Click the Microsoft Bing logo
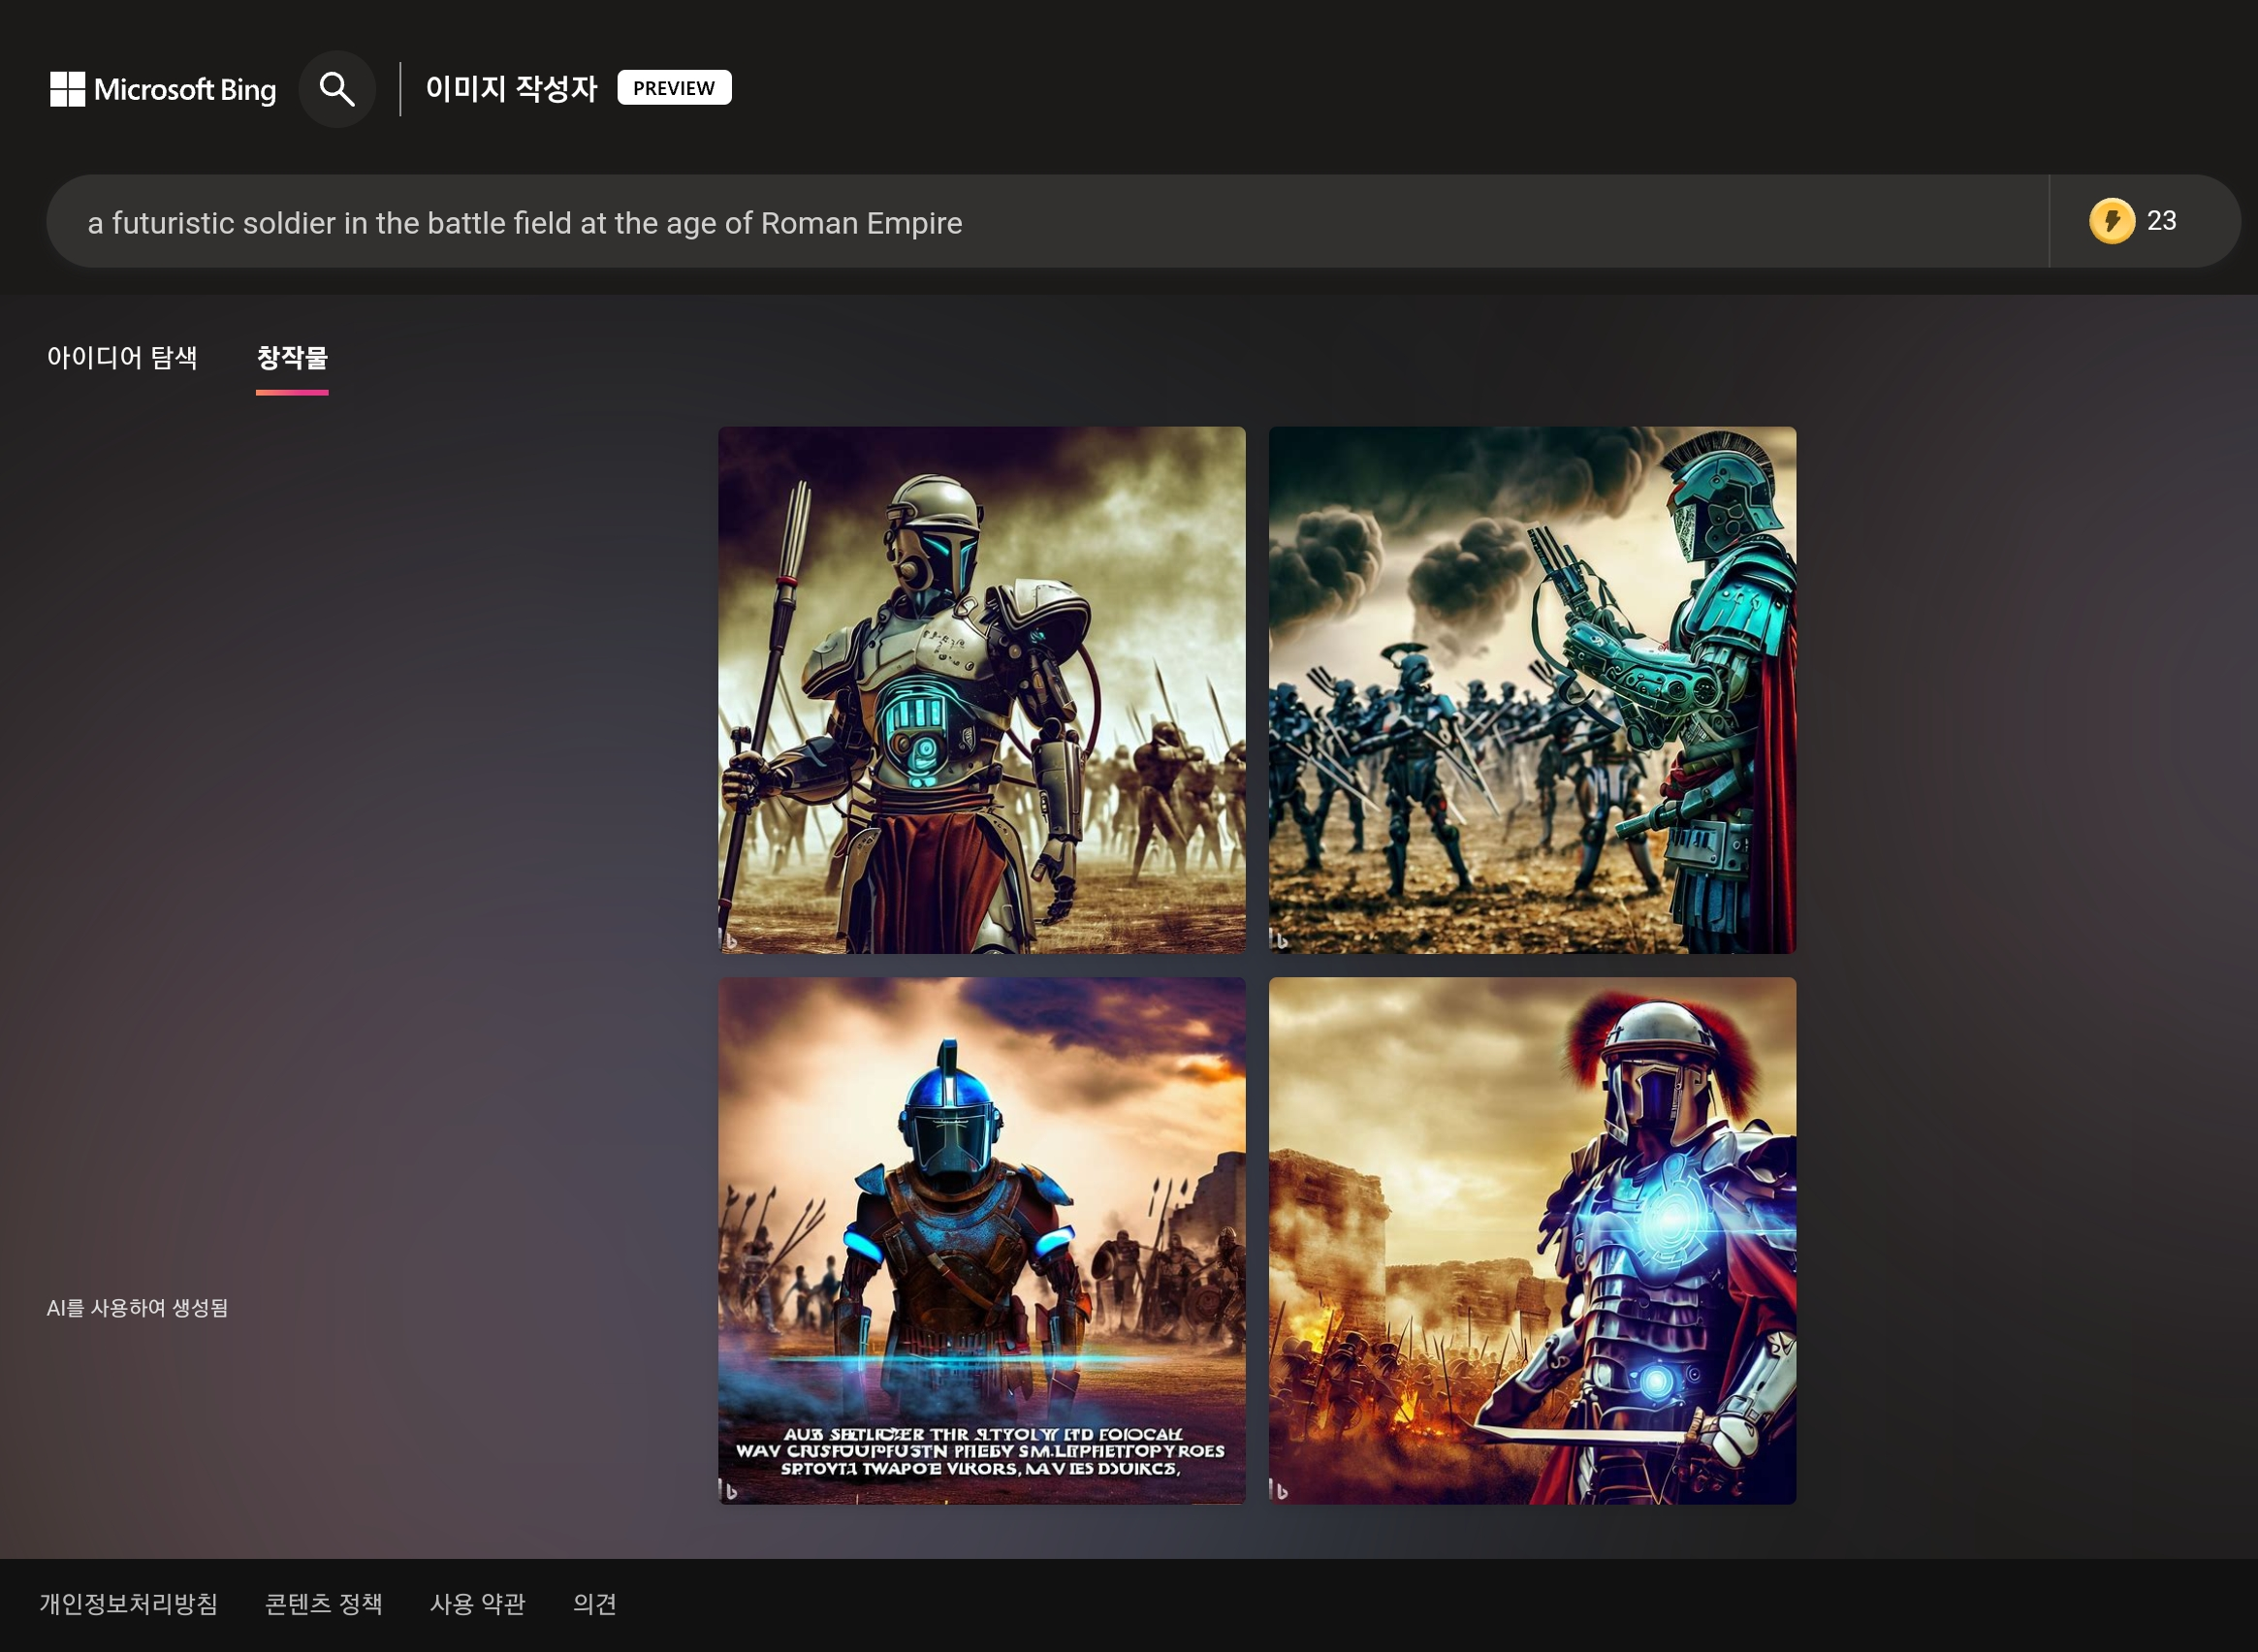2258x1652 pixels. click(163, 89)
